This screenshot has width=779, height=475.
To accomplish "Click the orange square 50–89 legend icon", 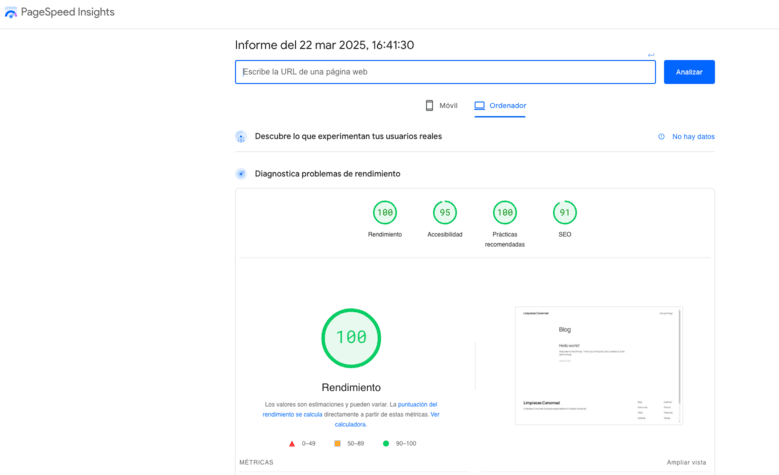I will (x=338, y=443).
